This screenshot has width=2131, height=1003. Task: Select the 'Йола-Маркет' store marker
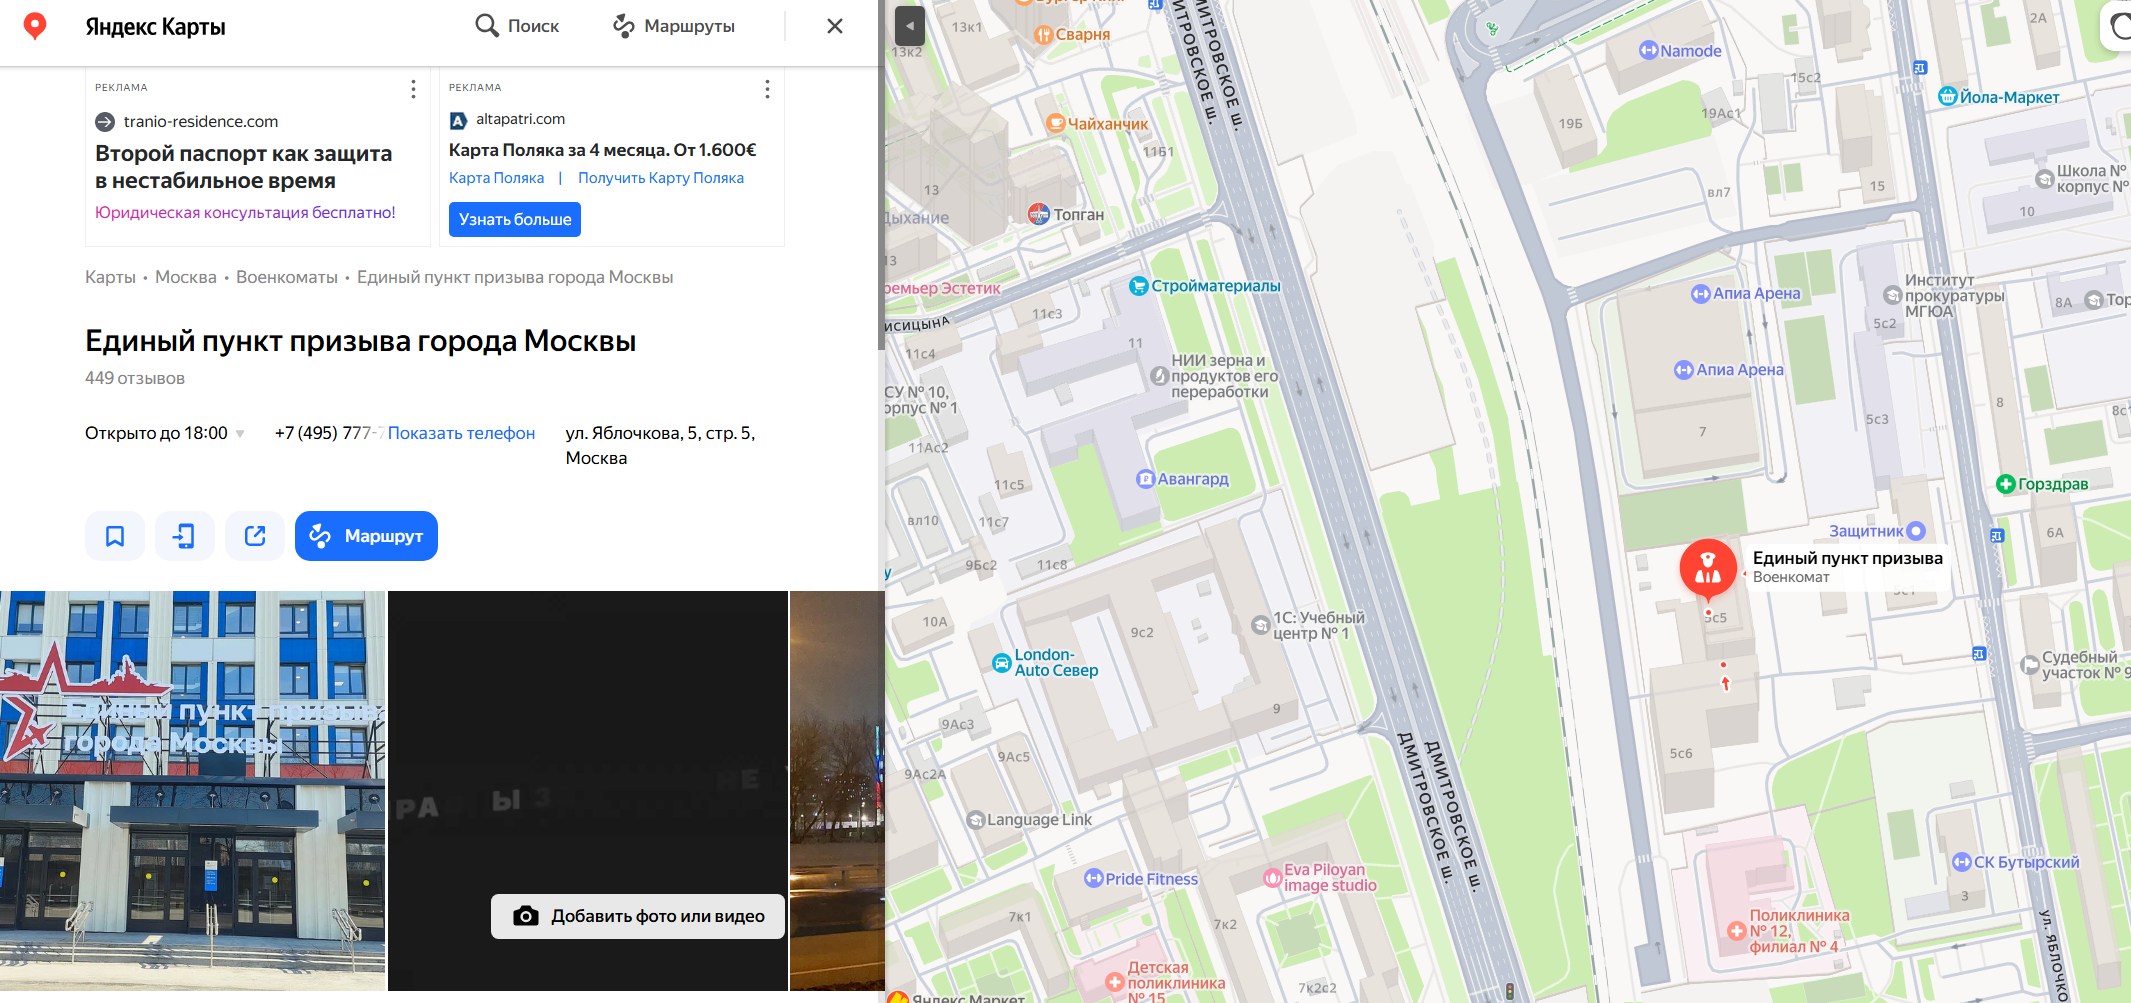(1948, 97)
